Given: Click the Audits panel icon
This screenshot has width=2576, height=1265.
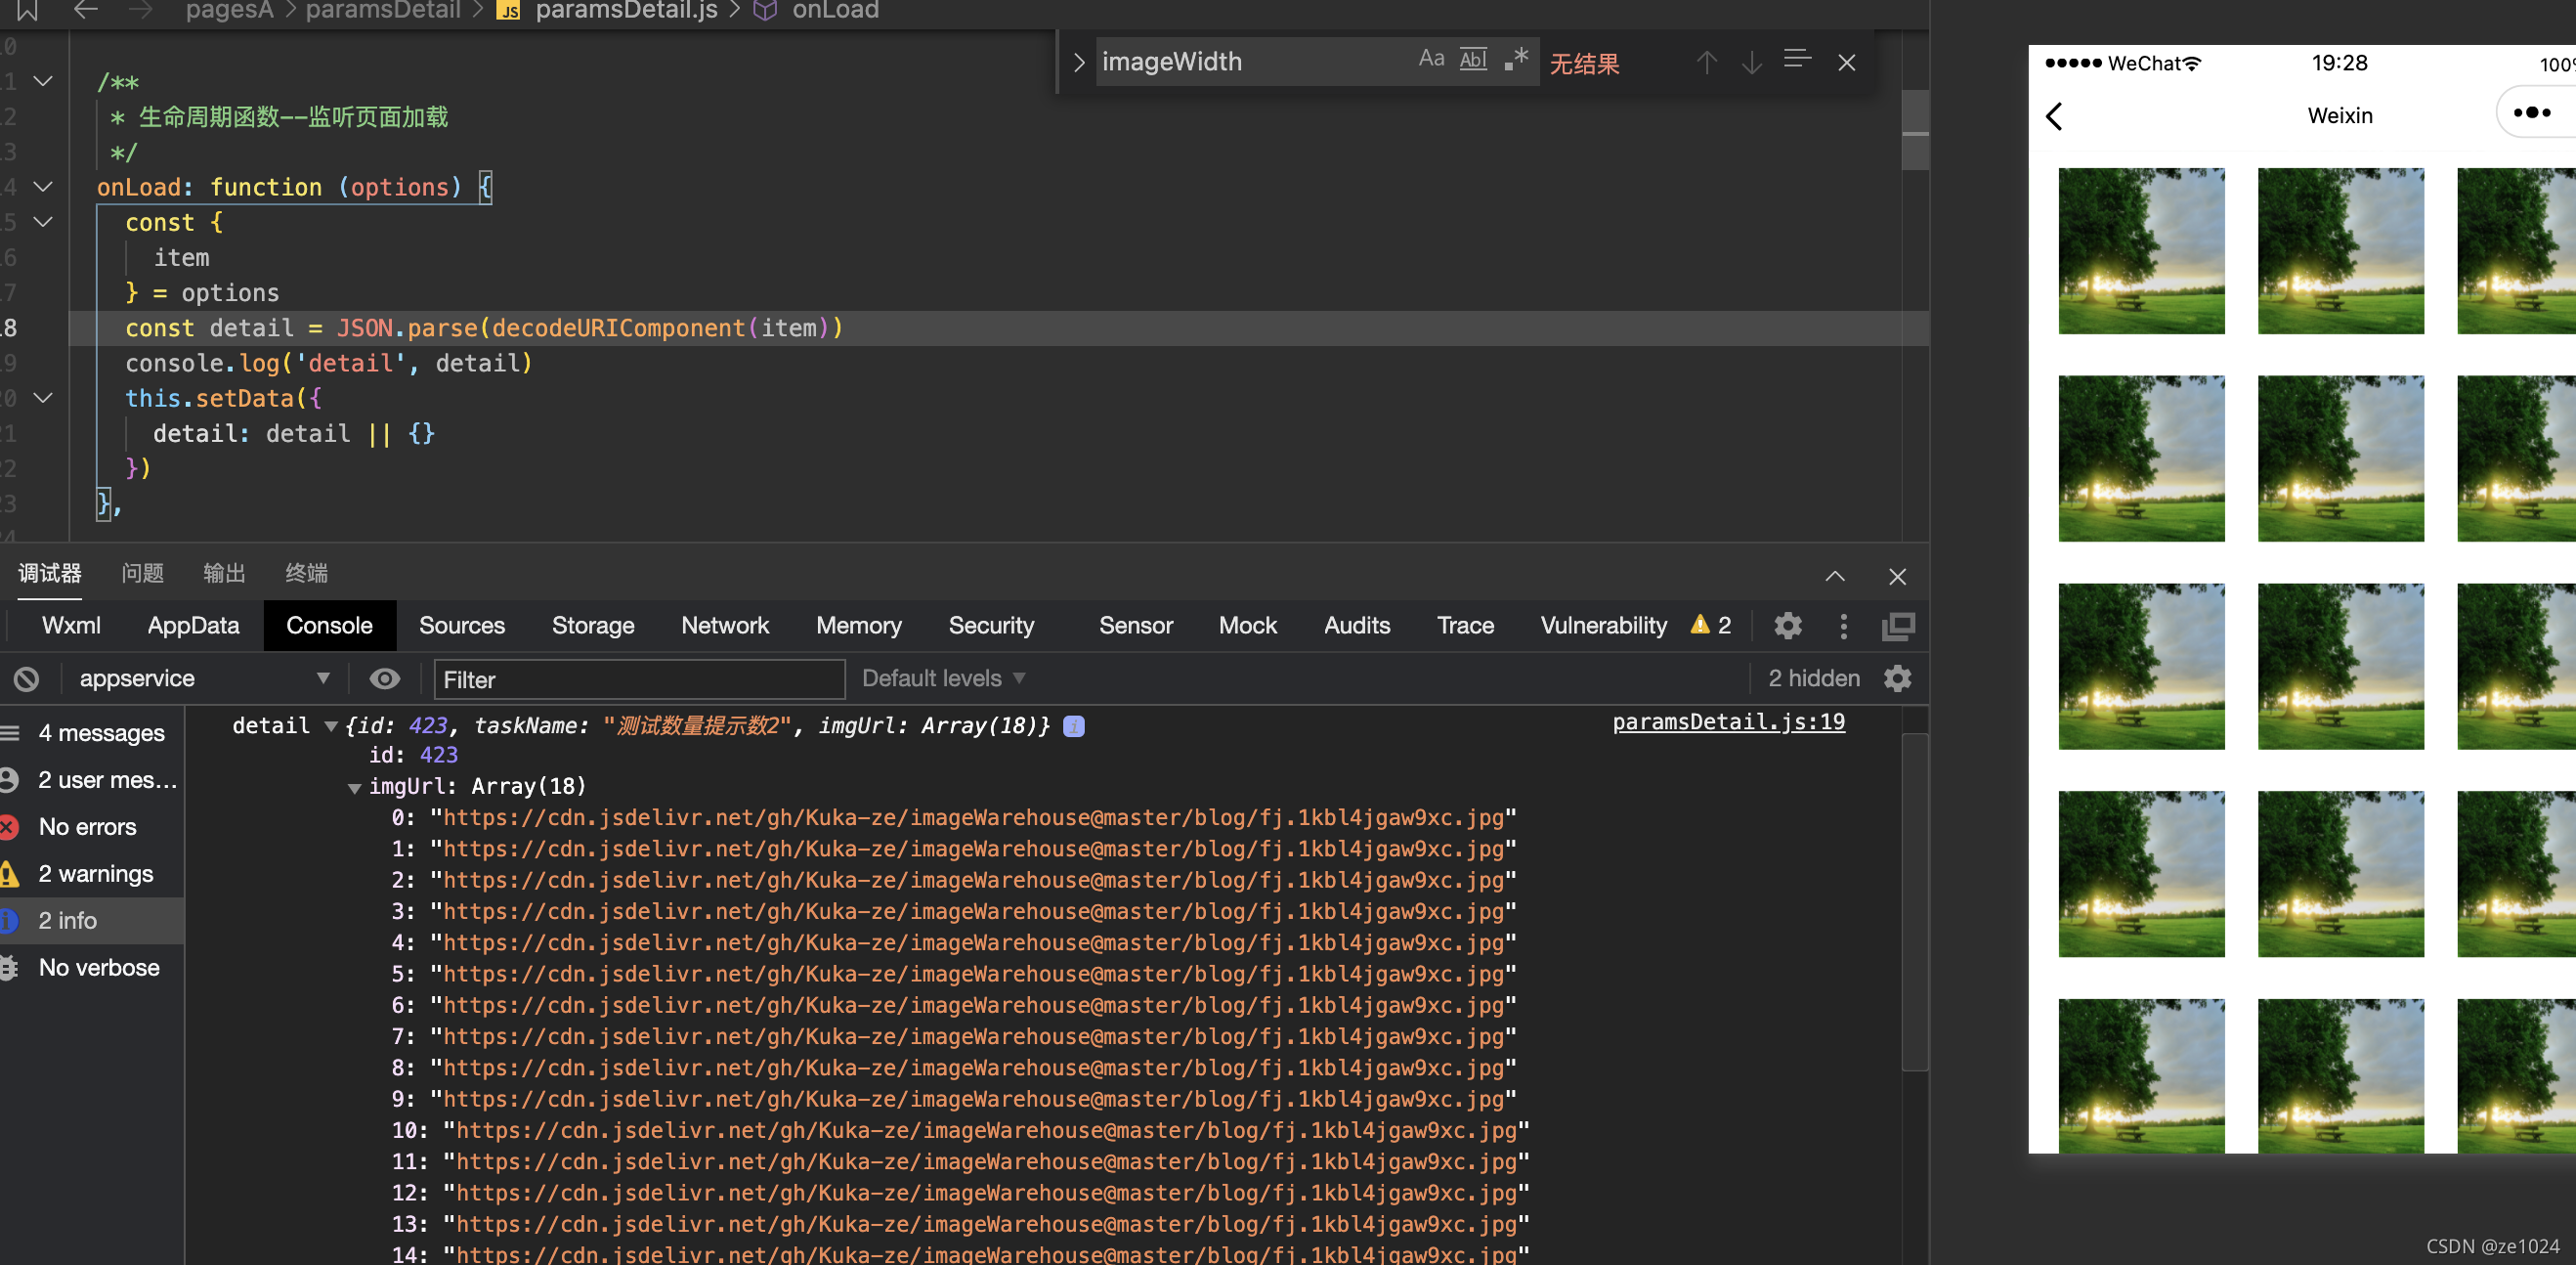Looking at the screenshot, I should [x=1357, y=625].
